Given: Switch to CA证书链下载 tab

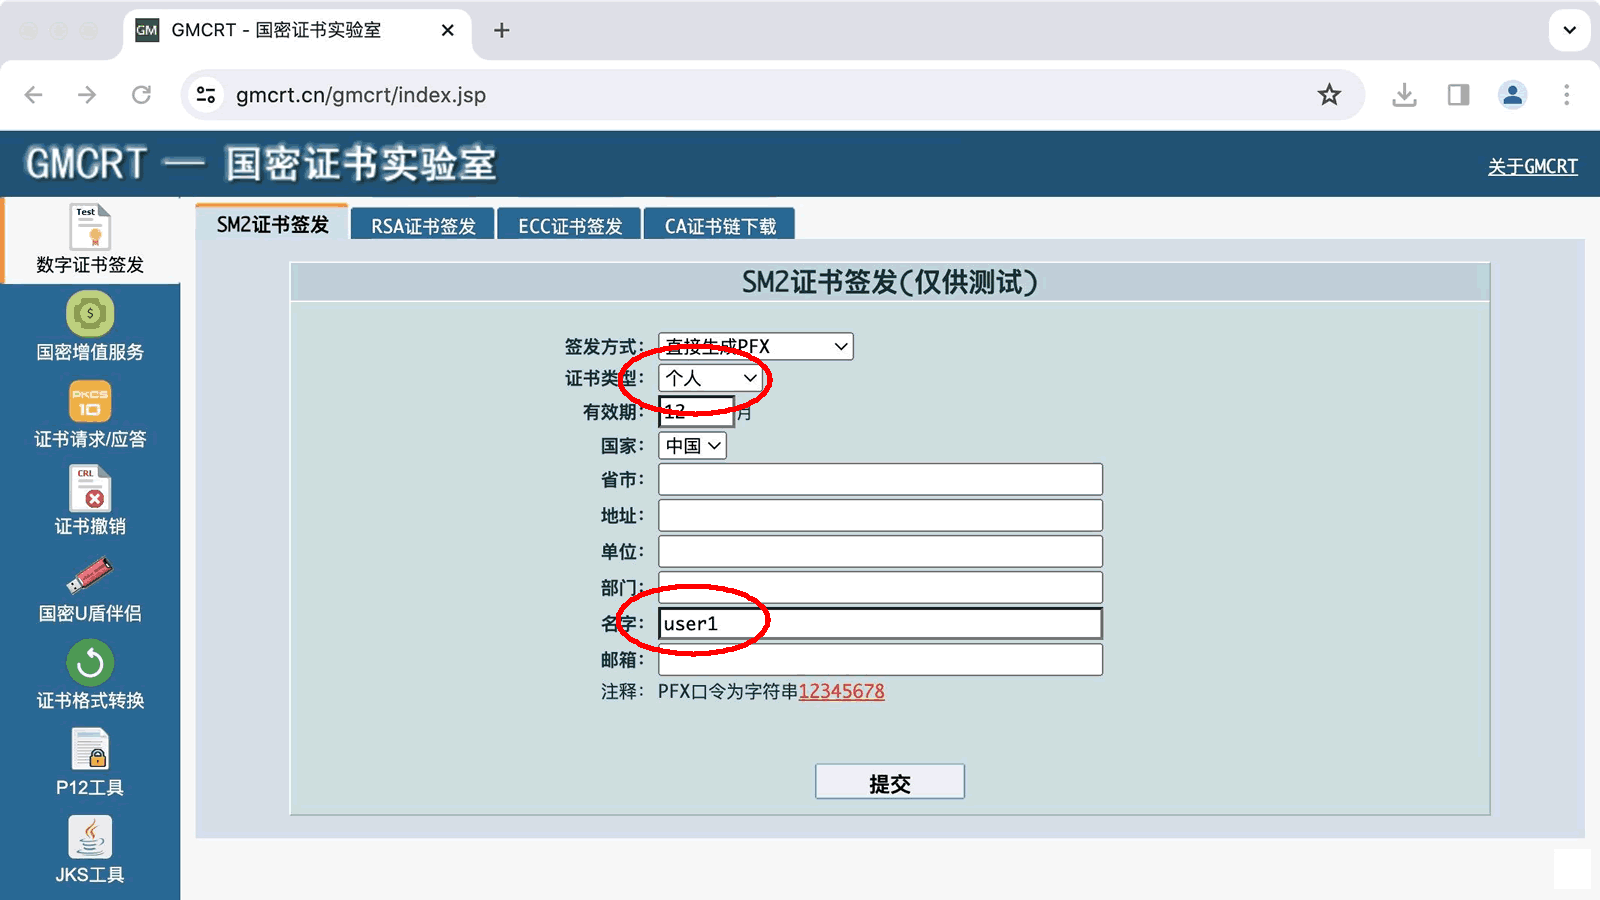Looking at the screenshot, I should tap(720, 226).
